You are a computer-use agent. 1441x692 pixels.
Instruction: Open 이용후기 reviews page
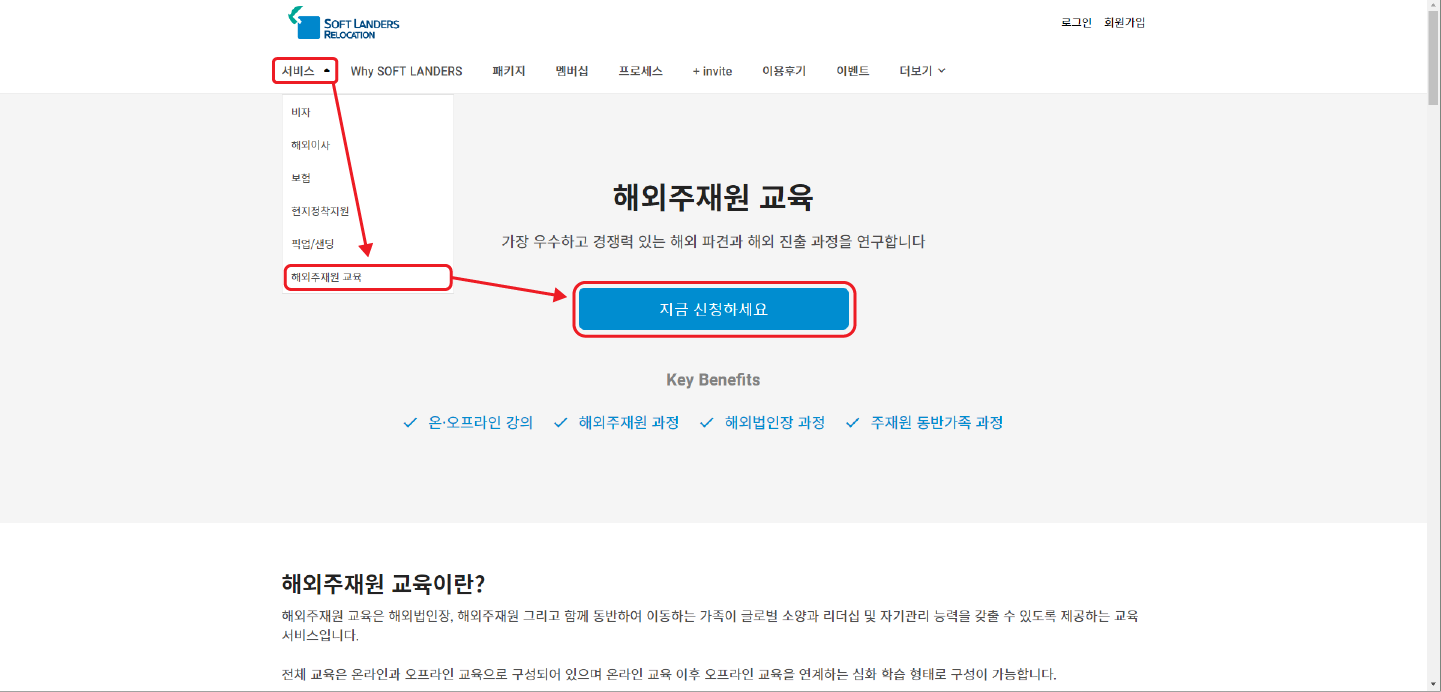(784, 71)
